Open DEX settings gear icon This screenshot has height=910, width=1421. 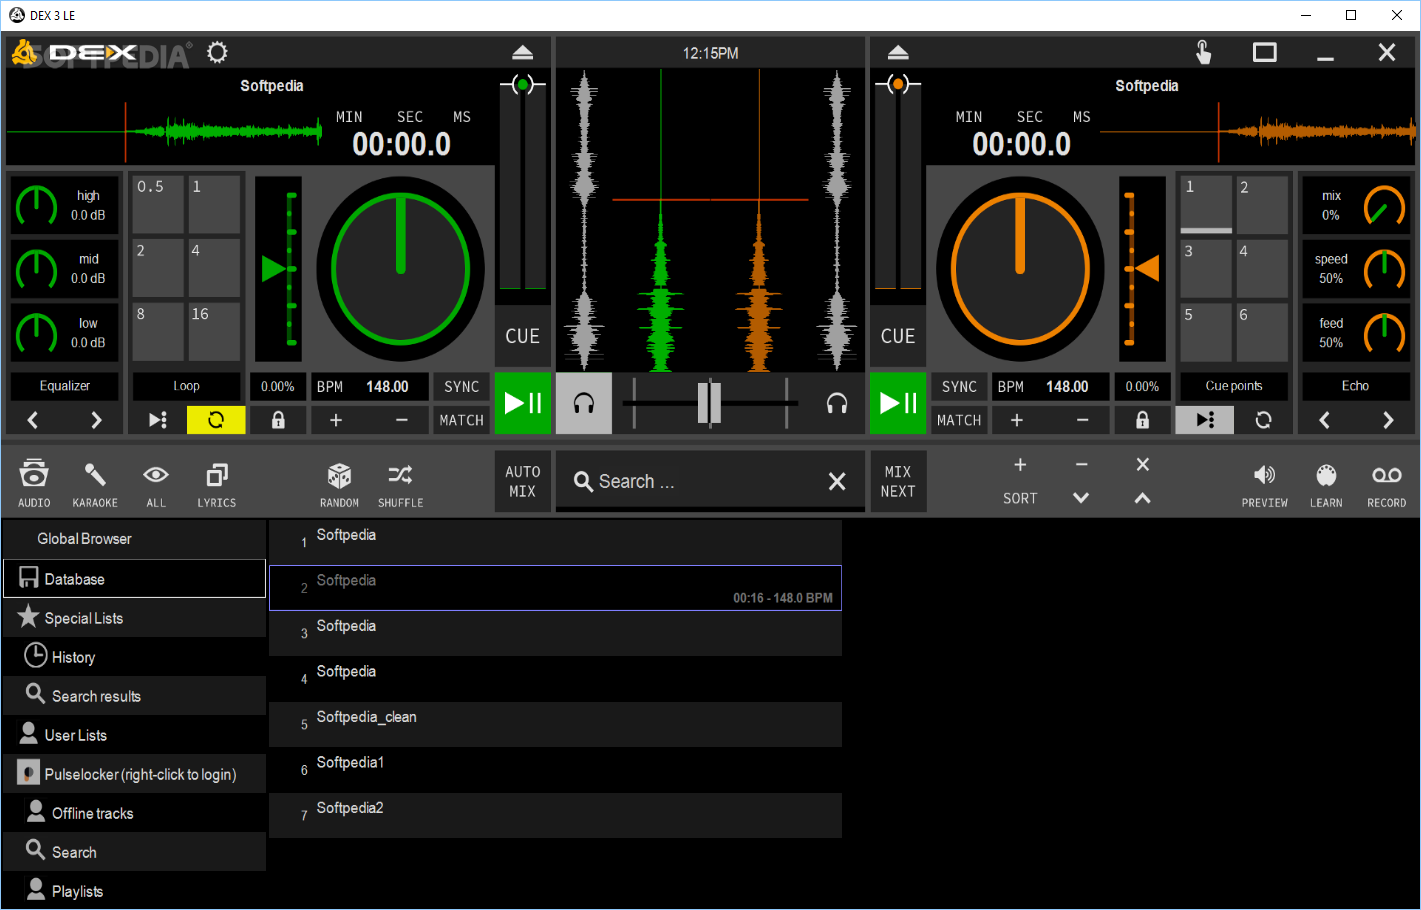(x=217, y=52)
